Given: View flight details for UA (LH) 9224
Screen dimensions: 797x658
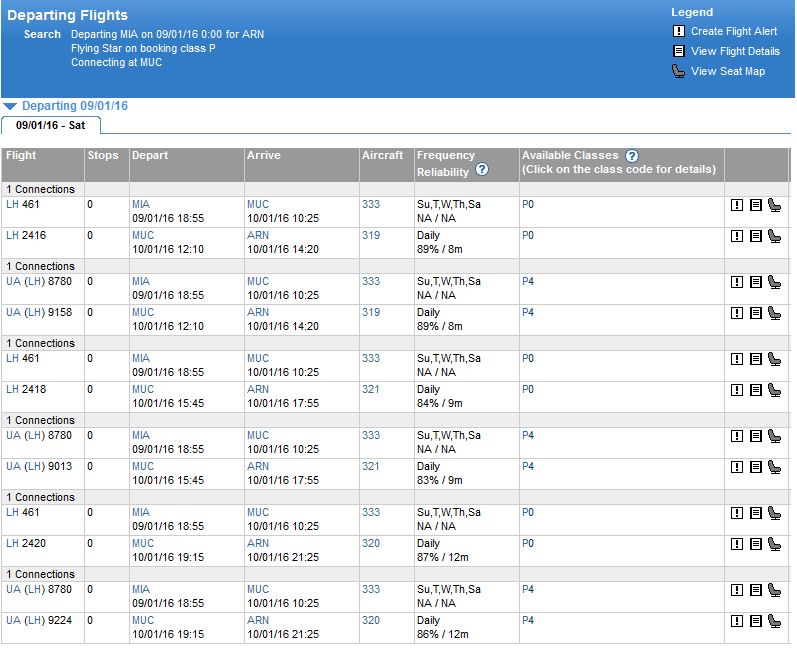Looking at the screenshot, I should [x=755, y=621].
